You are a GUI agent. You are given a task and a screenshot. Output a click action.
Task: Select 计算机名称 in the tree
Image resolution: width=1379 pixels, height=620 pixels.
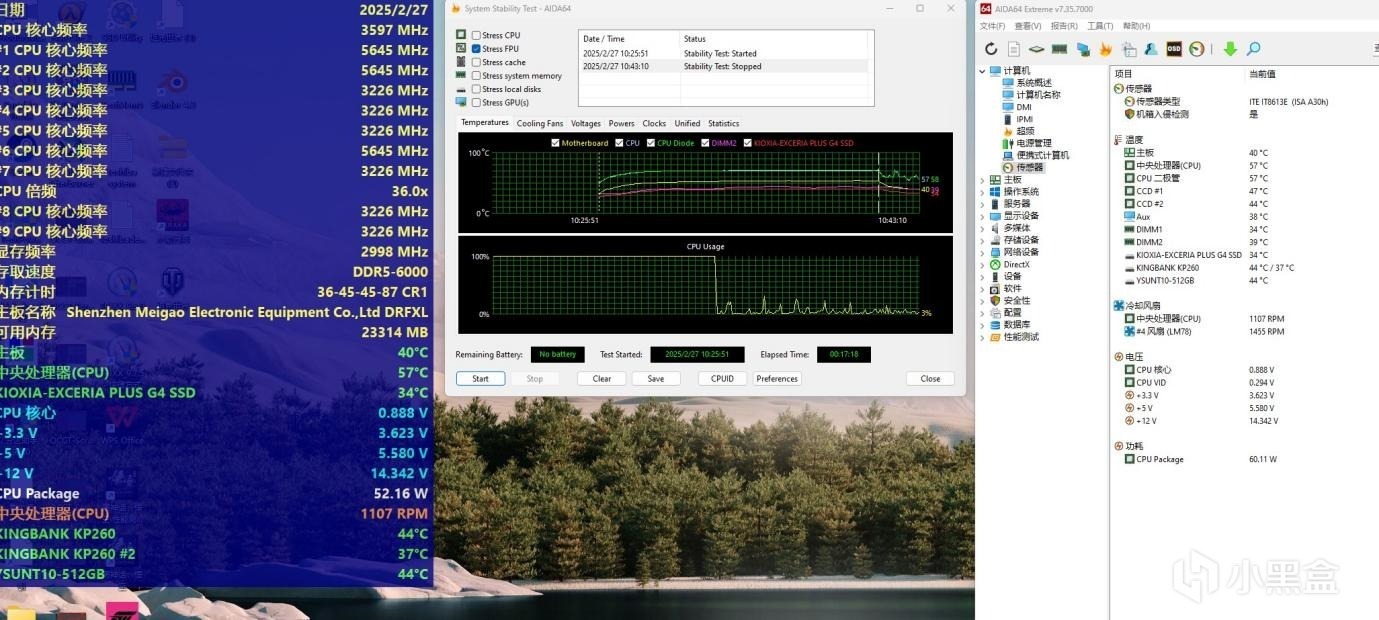pos(1038,95)
